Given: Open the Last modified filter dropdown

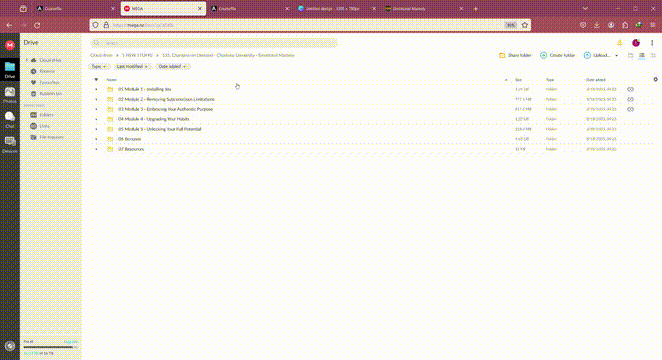Looking at the screenshot, I should tap(132, 67).
